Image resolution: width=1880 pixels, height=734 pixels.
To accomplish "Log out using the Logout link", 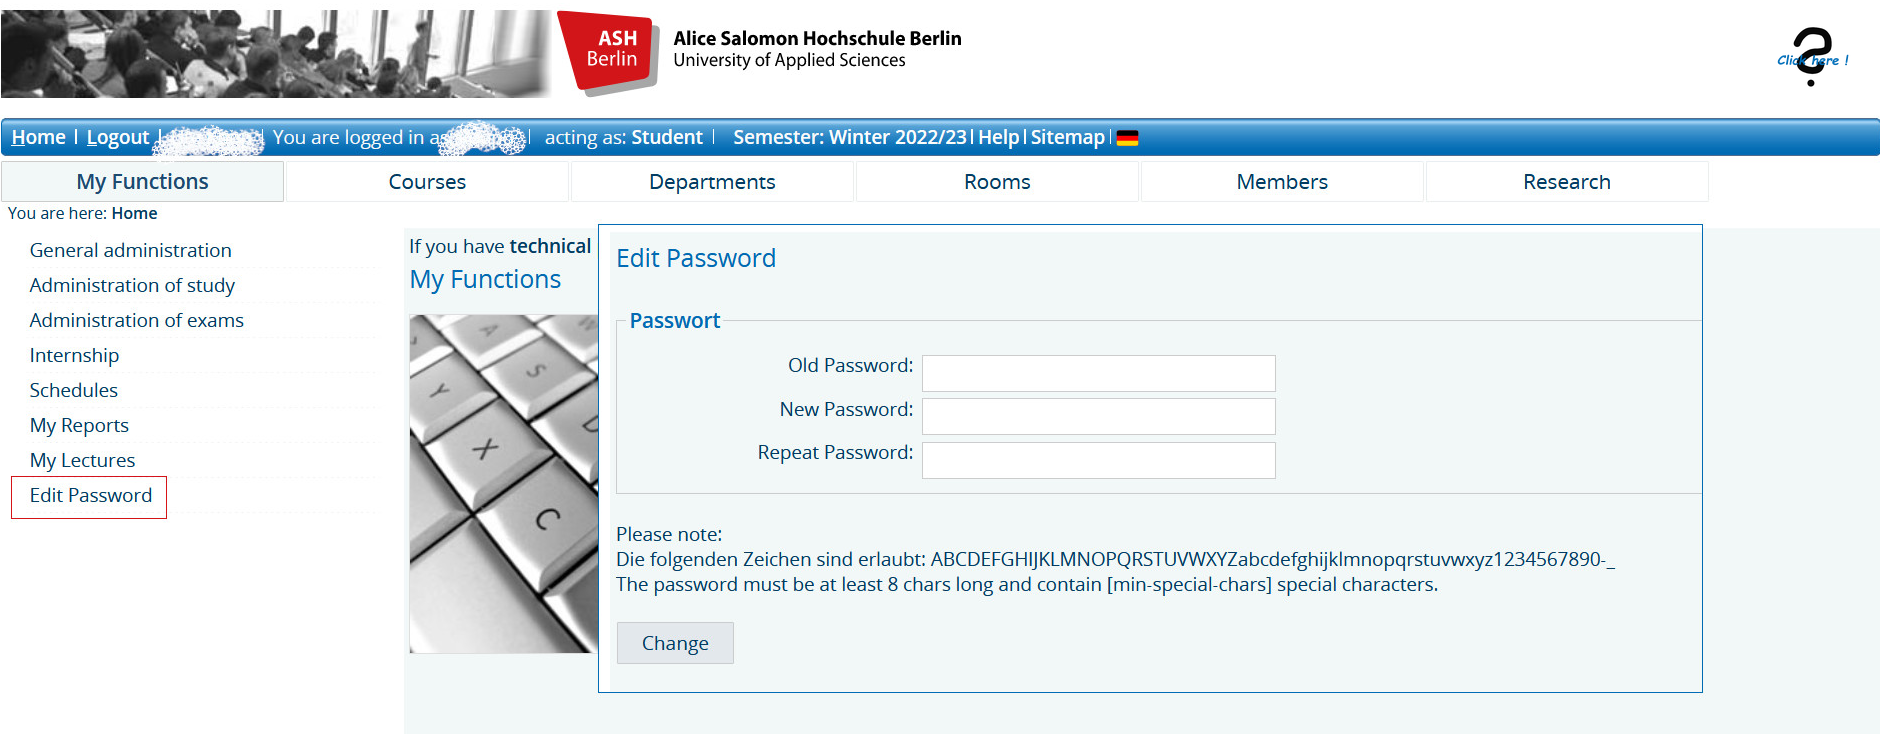I will [x=117, y=138].
